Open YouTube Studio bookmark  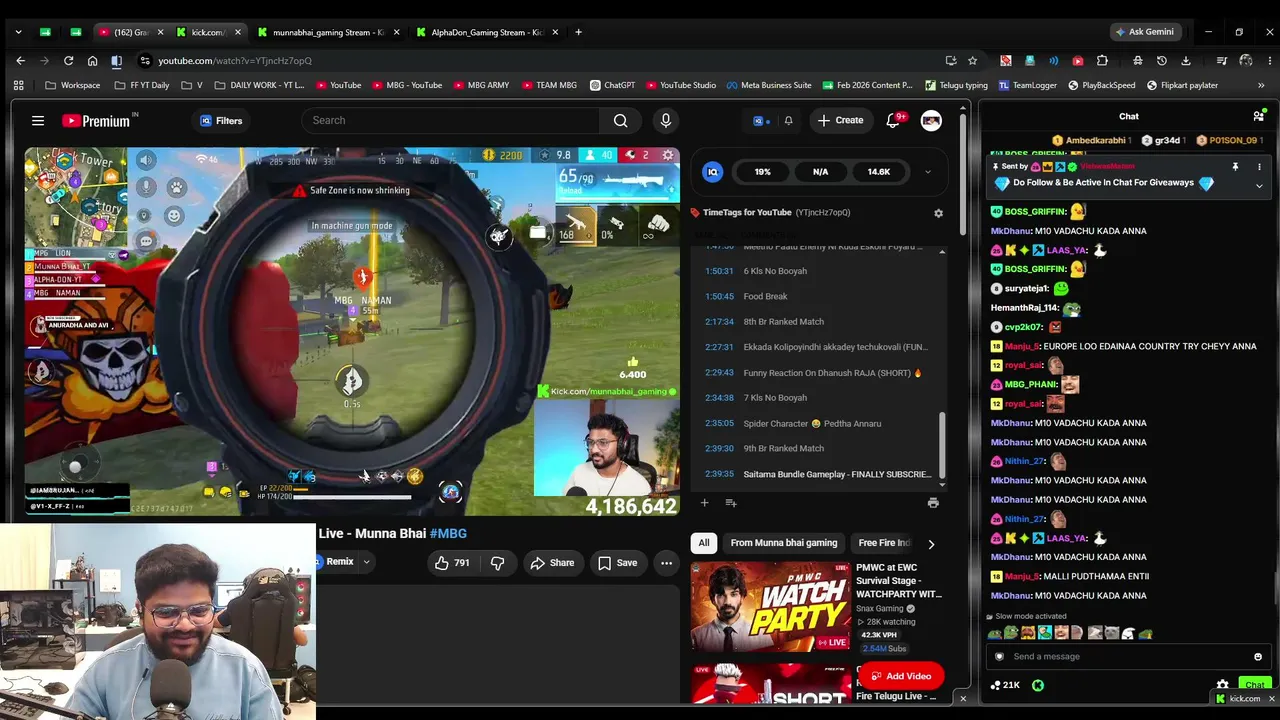[681, 86]
